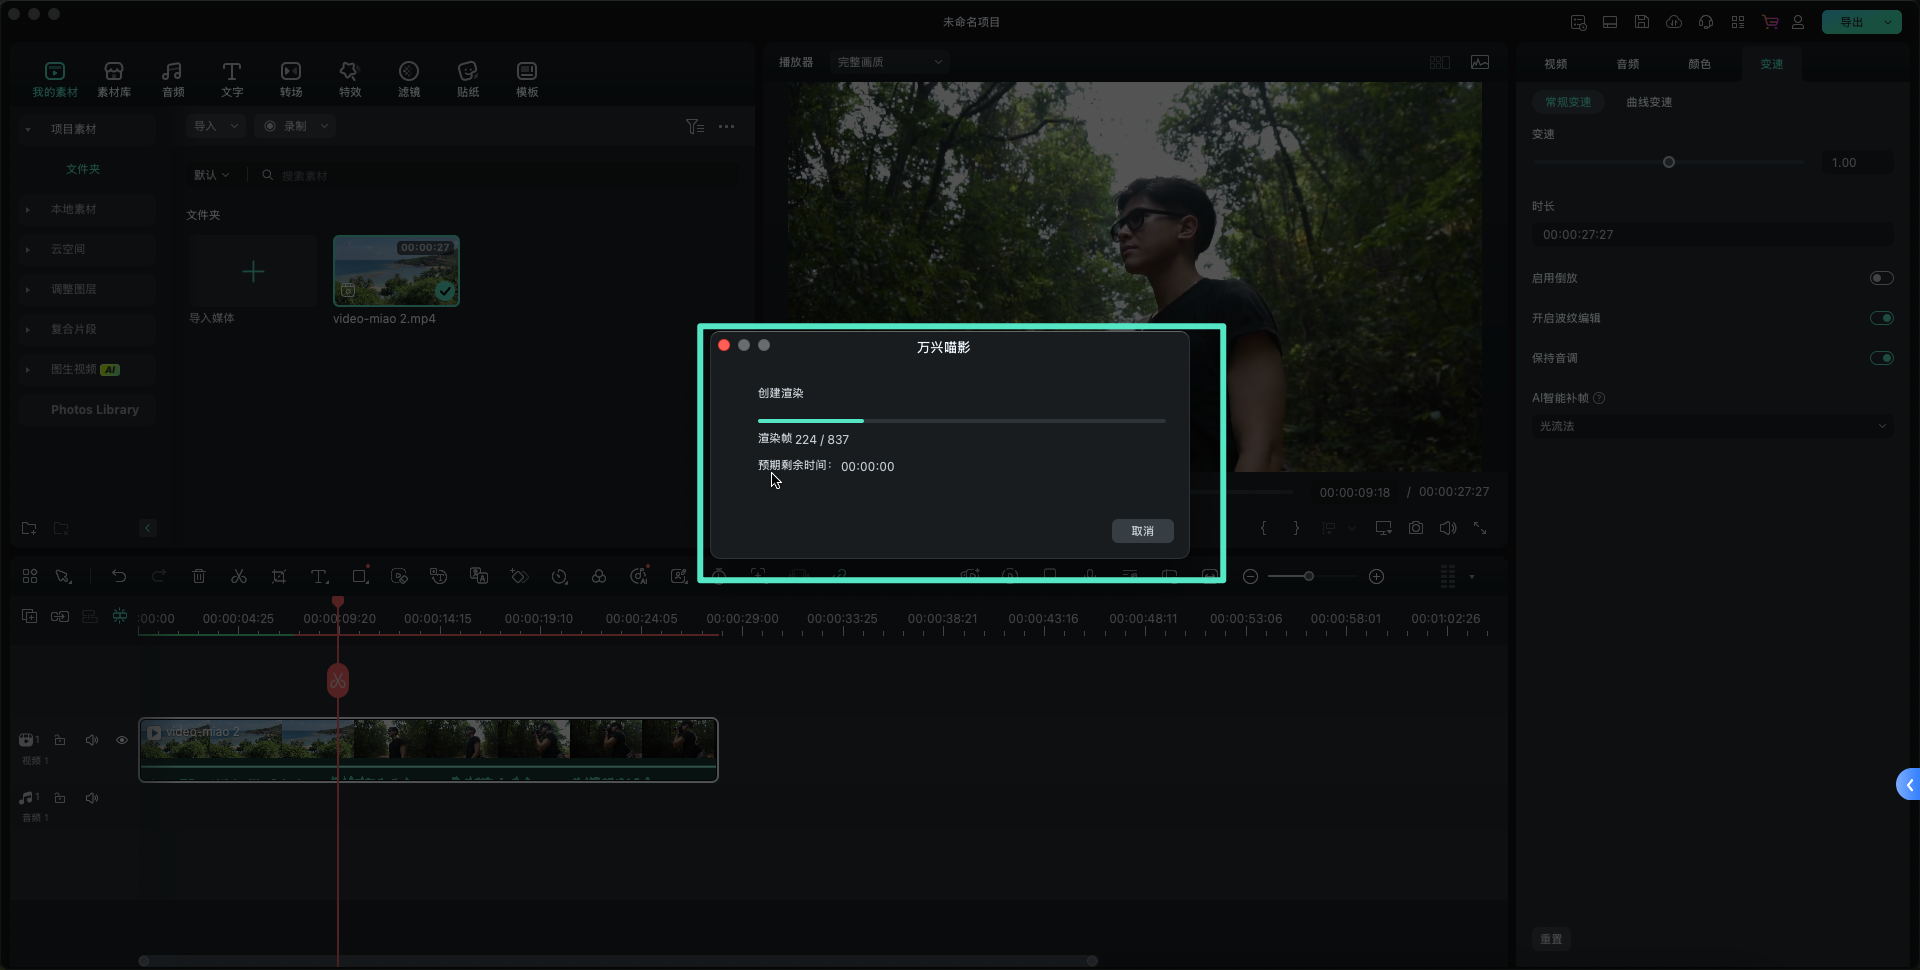1920x970 pixels.
Task: Split the clip with scissors icon
Action: pyautogui.click(x=239, y=576)
